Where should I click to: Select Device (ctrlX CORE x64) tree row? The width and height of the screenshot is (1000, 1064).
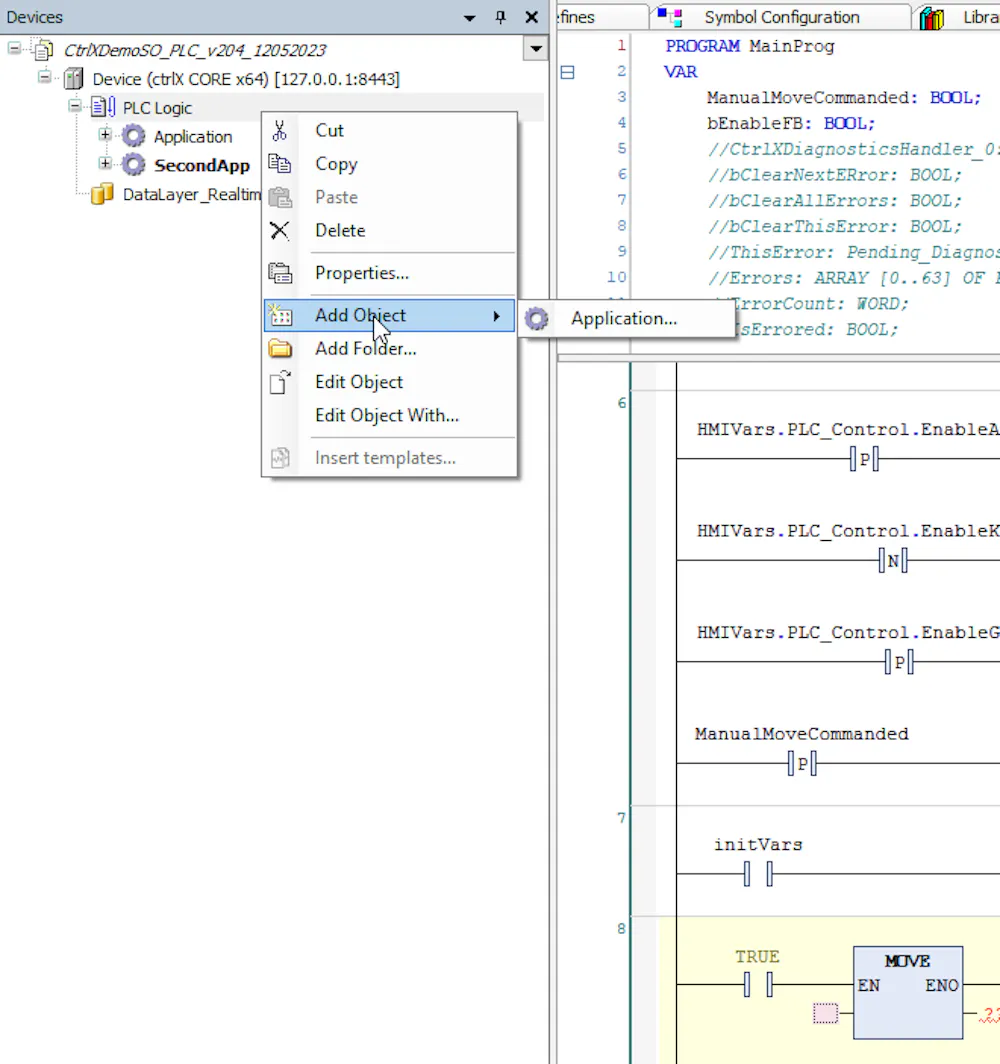point(246,79)
